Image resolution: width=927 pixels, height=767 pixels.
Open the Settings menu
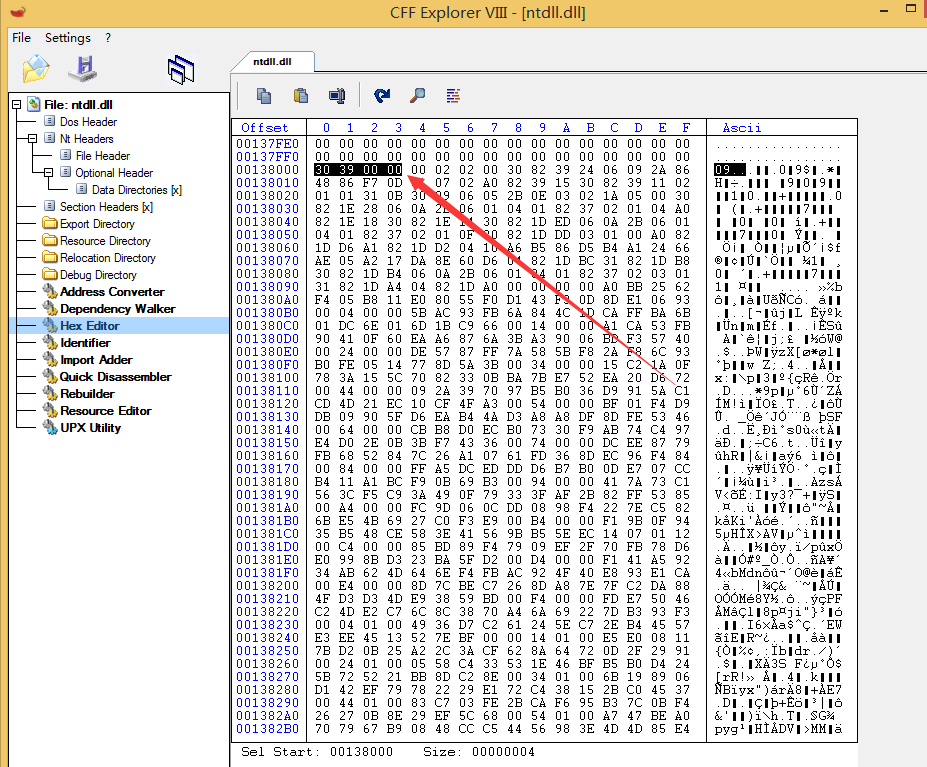pos(67,37)
